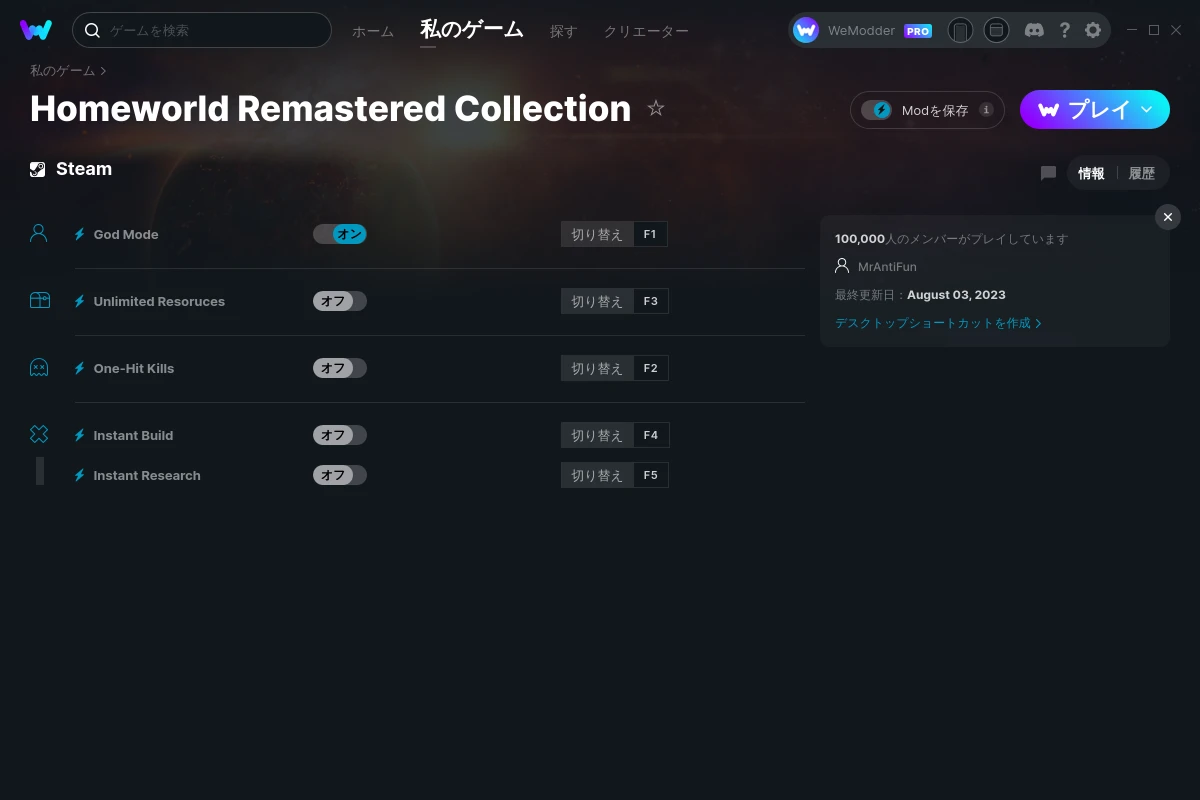Image resolution: width=1200 pixels, height=800 pixels.
Task: Enable the Unlimited Resoruces toggle
Action: coord(340,301)
